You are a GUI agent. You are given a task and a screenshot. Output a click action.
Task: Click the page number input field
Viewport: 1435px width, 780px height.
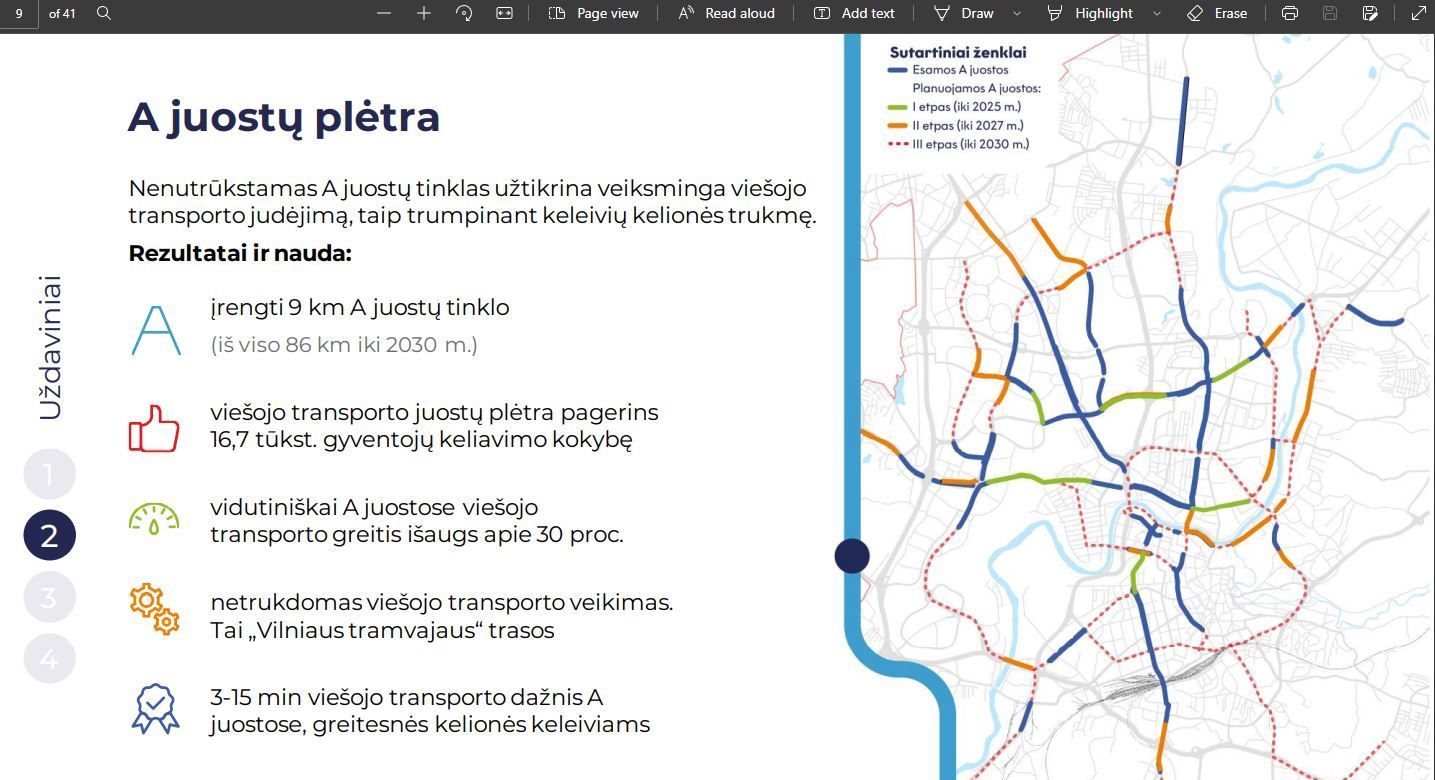19,13
